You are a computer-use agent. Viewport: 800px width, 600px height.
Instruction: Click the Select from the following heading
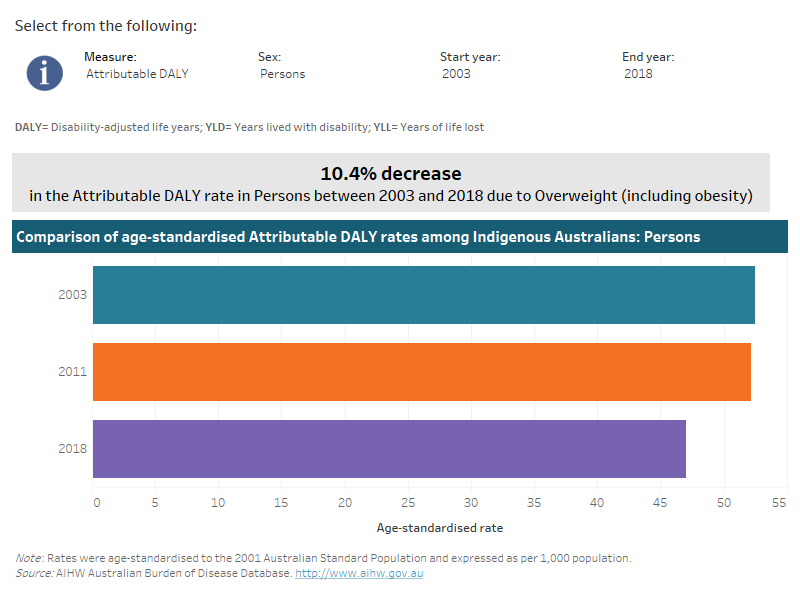(x=103, y=25)
